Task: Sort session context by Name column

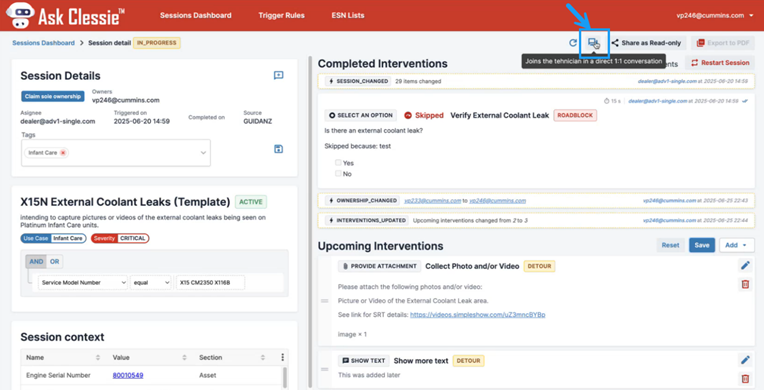Action: pos(98,357)
